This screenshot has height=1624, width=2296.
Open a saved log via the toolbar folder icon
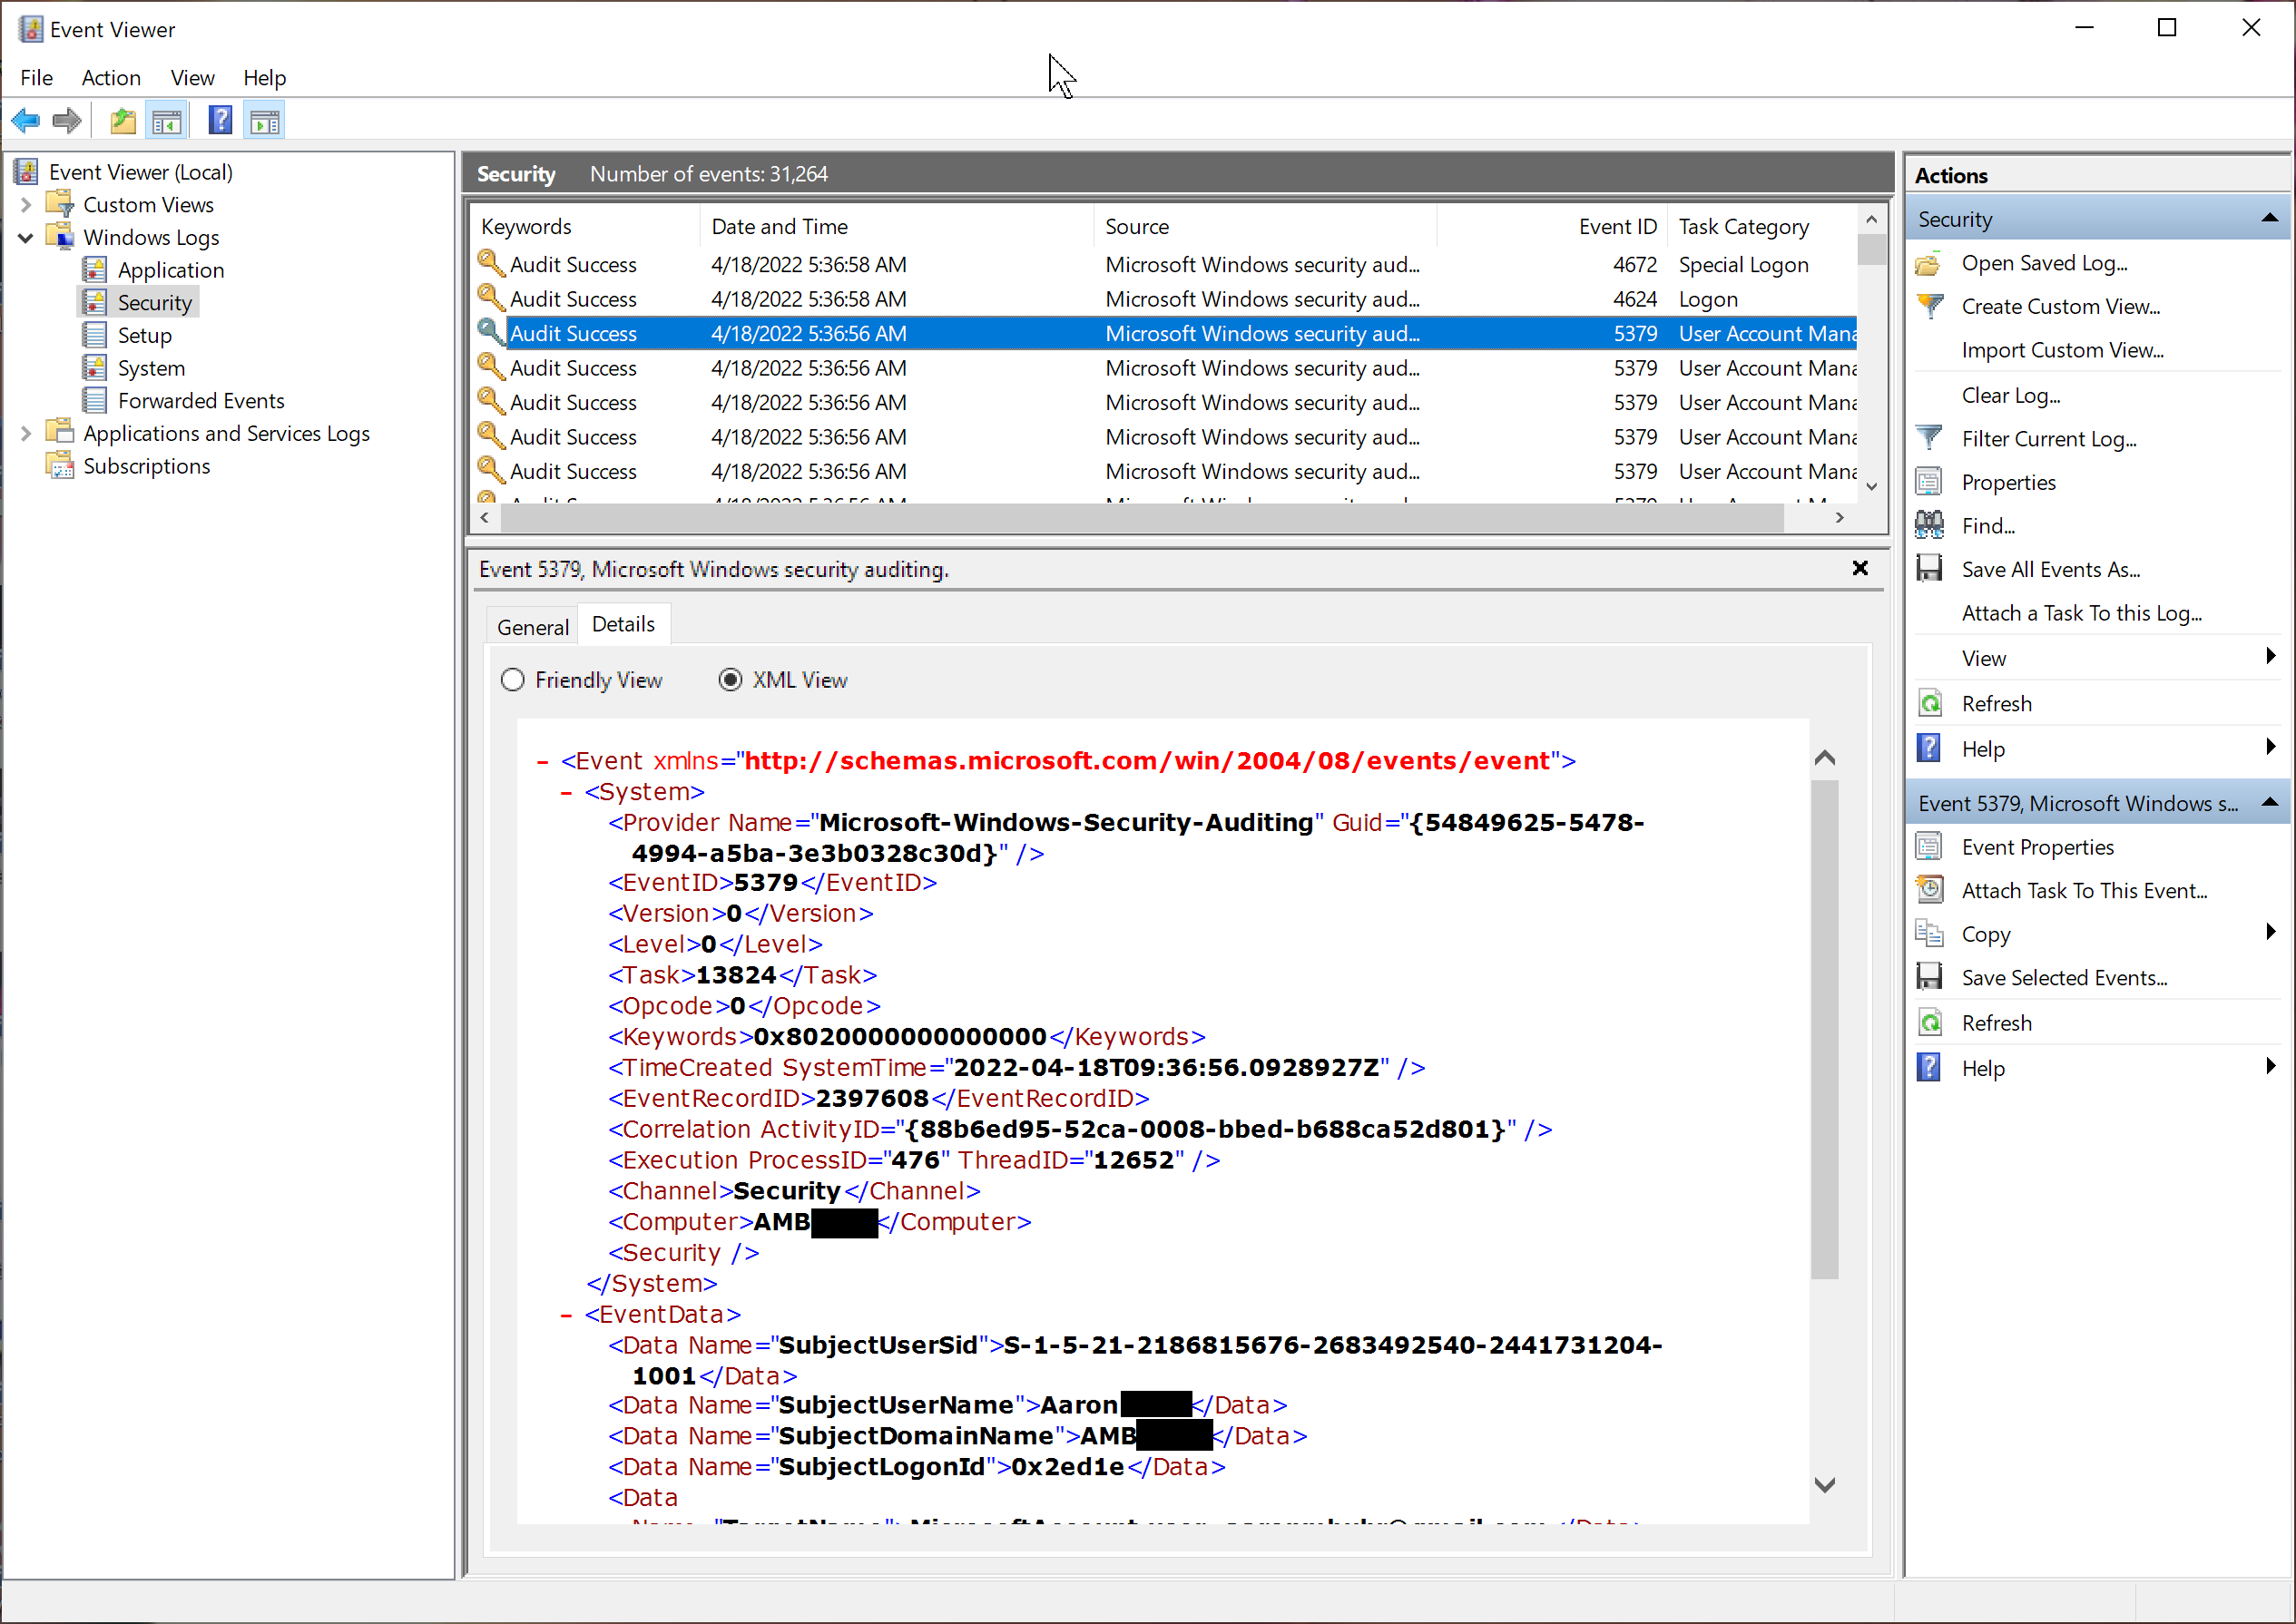click(x=122, y=120)
